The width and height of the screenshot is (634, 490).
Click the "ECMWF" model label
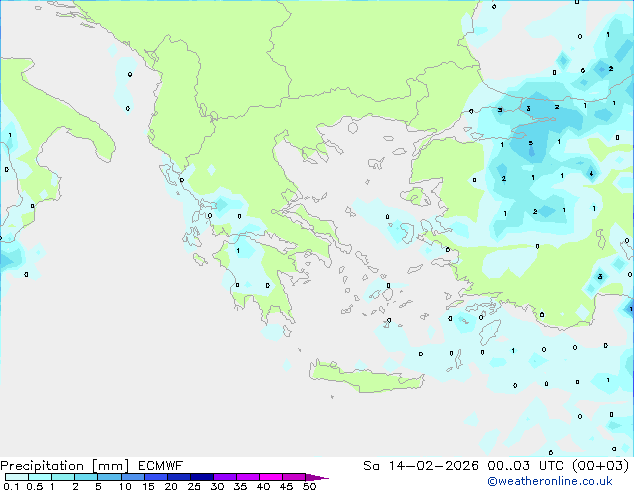pyautogui.click(x=161, y=466)
